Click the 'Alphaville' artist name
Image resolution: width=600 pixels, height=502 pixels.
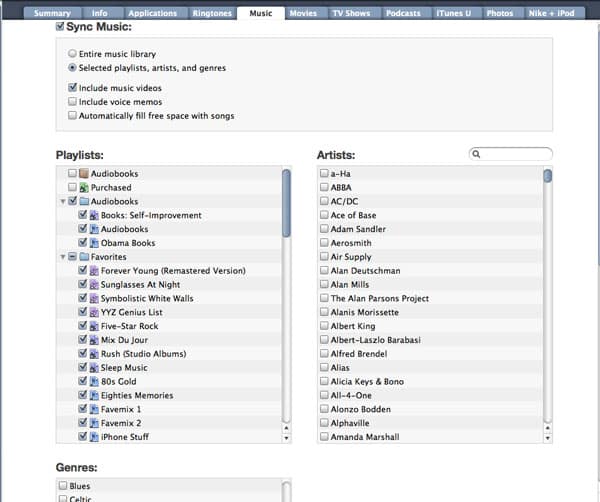(x=350, y=423)
